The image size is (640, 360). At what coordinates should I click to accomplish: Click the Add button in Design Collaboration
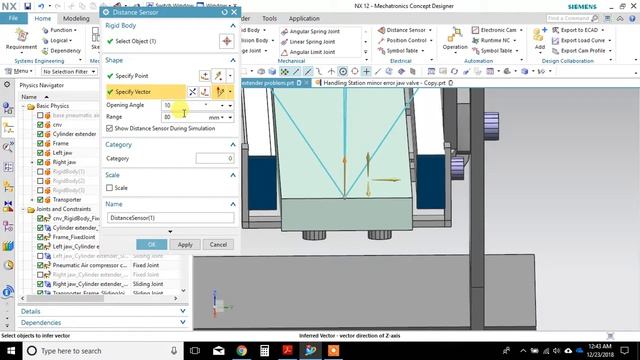point(540,39)
